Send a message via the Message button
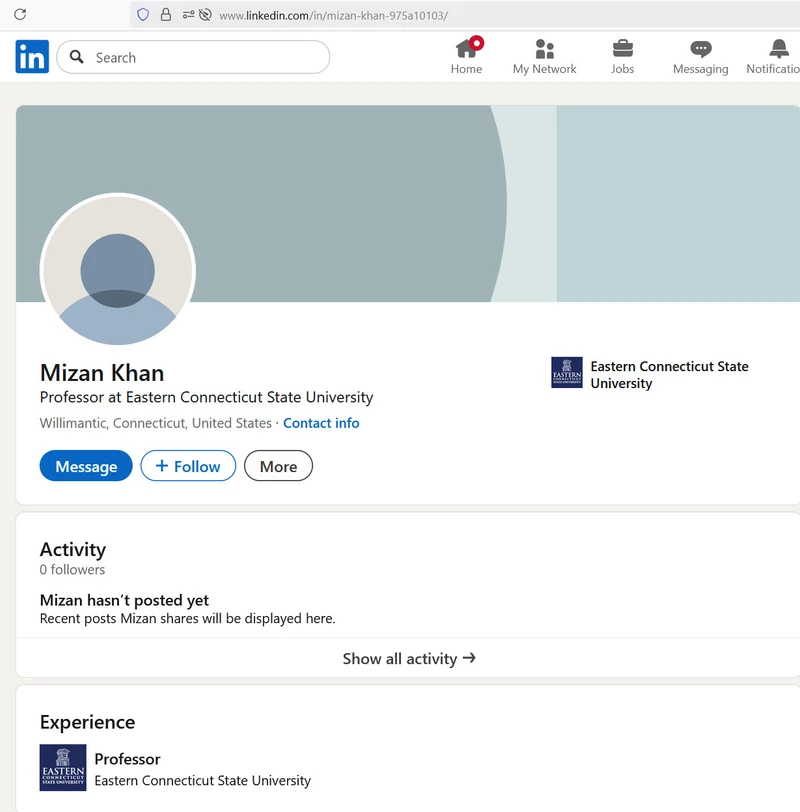The height and width of the screenshot is (812, 800). (86, 466)
